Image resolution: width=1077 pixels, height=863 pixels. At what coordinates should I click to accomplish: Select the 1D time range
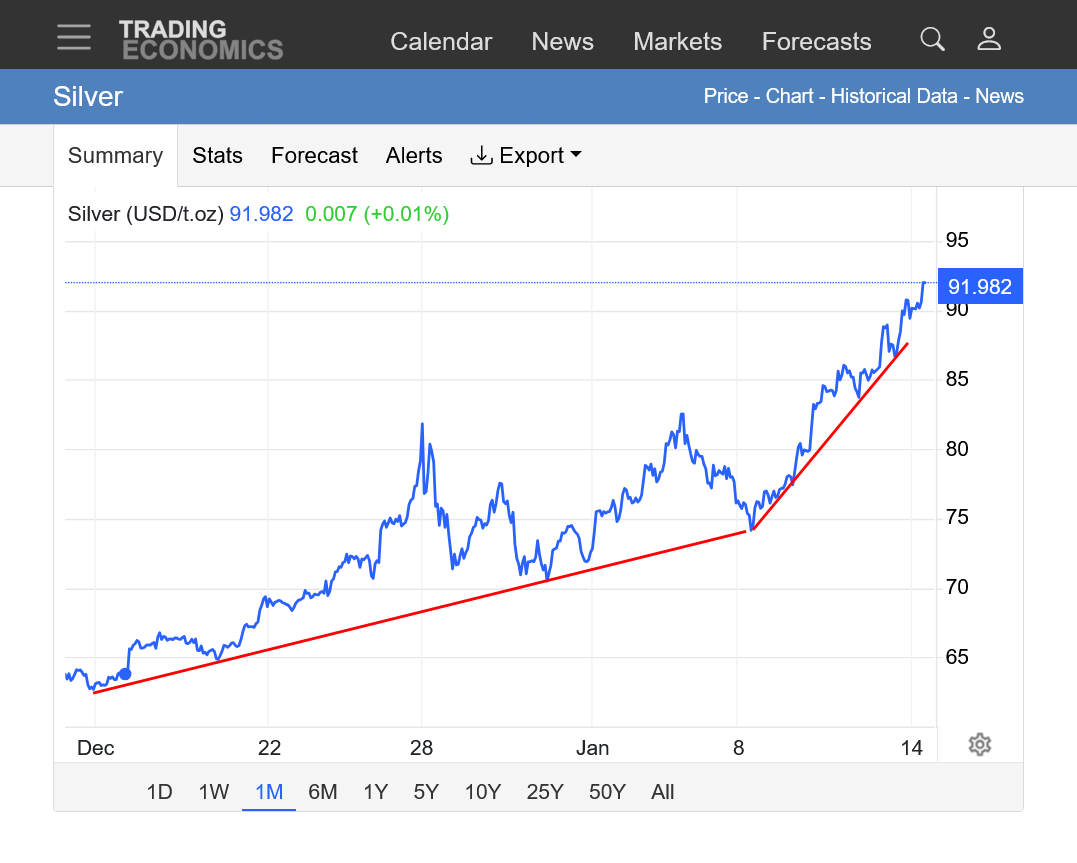click(159, 792)
